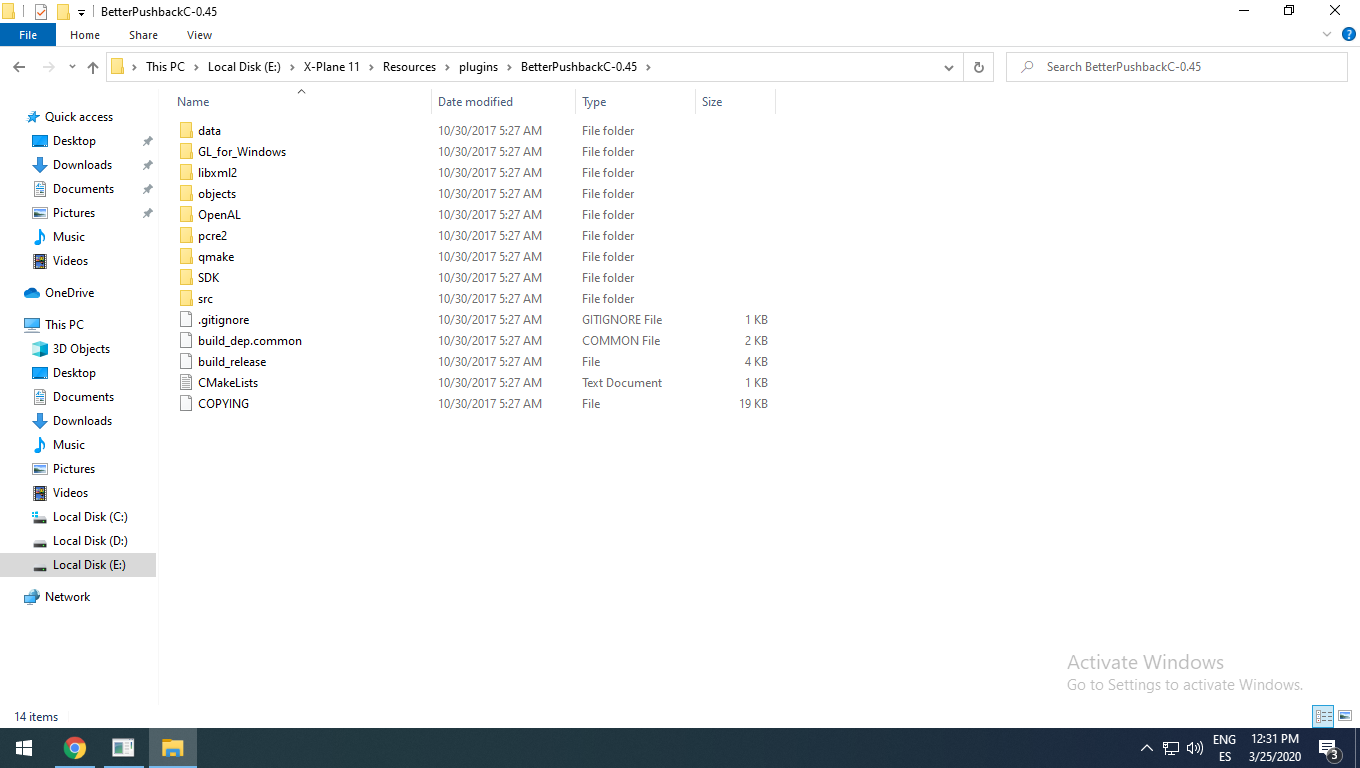
Task: Select Quick access in navigation pane
Action: [78, 117]
